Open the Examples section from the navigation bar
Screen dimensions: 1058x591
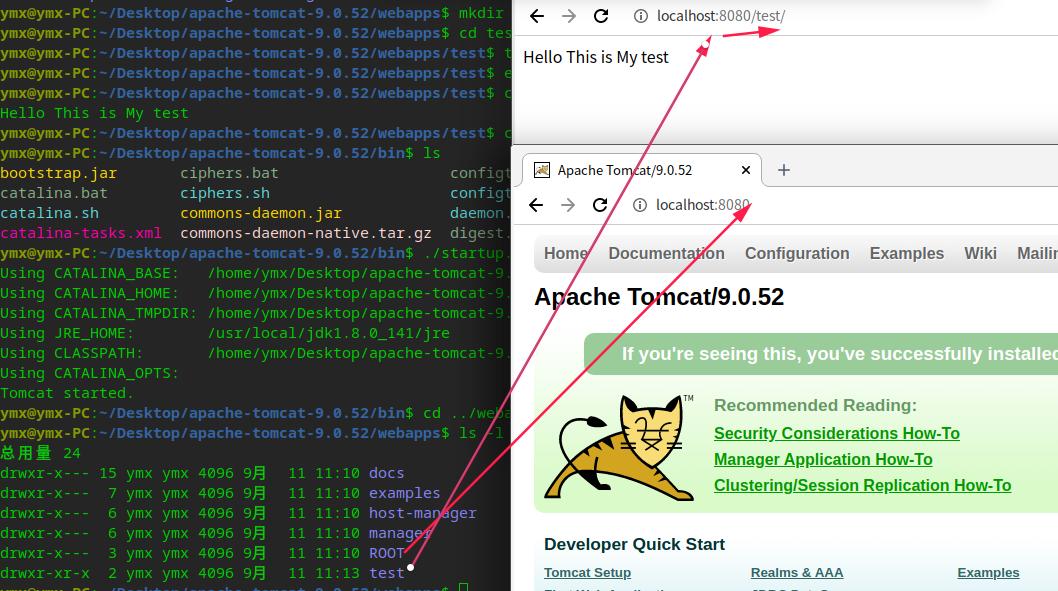[906, 253]
